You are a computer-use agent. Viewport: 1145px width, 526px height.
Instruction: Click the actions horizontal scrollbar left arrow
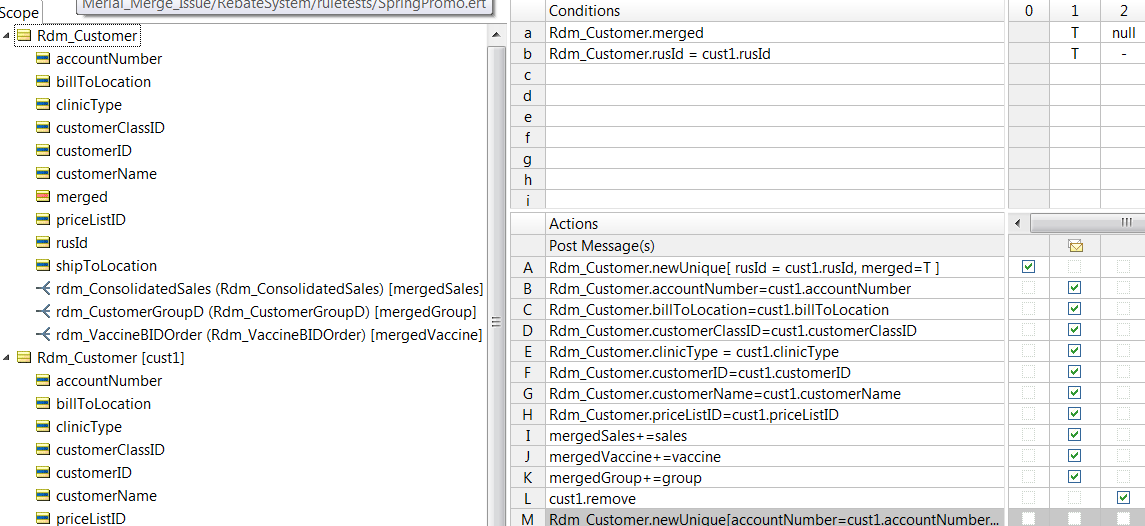(x=1019, y=223)
